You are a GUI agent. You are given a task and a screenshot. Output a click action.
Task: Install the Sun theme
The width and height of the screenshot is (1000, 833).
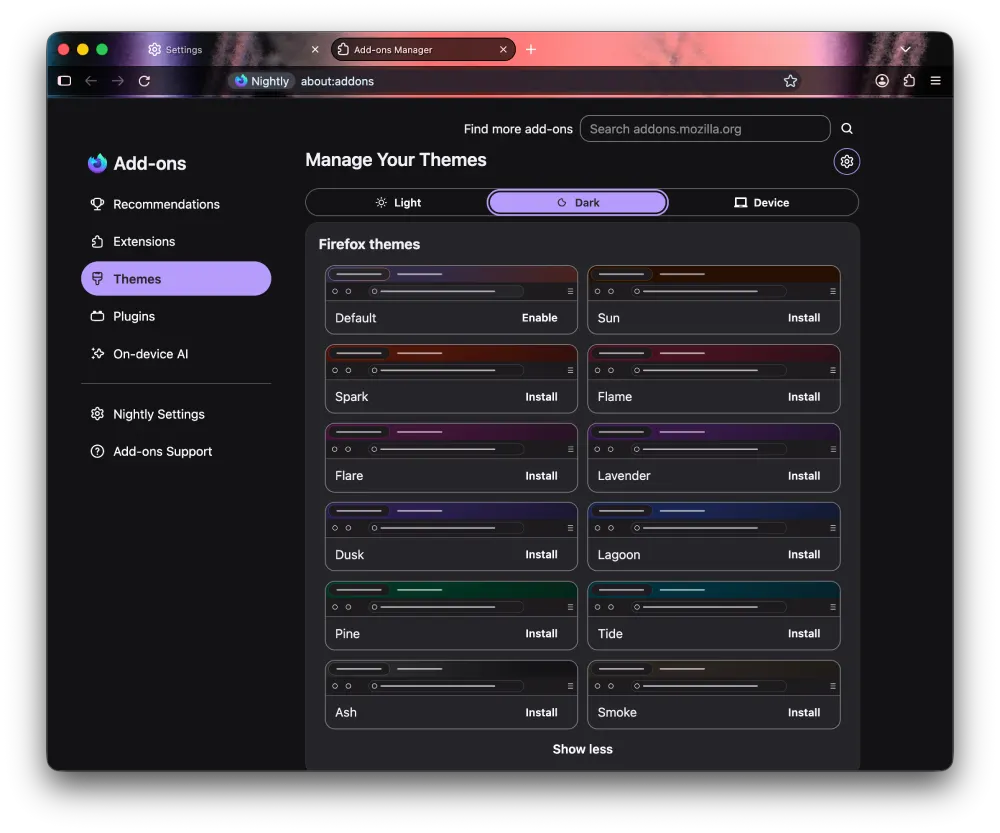click(x=804, y=318)
